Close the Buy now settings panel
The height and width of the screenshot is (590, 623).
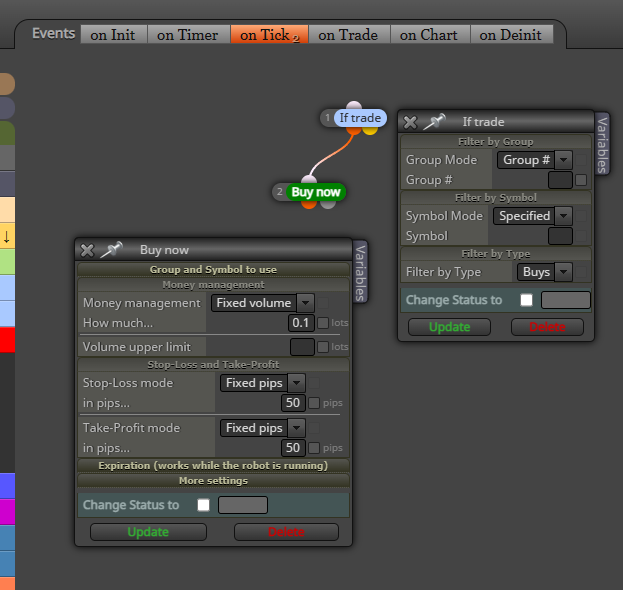pyautogui.click(x=87, y=250)
